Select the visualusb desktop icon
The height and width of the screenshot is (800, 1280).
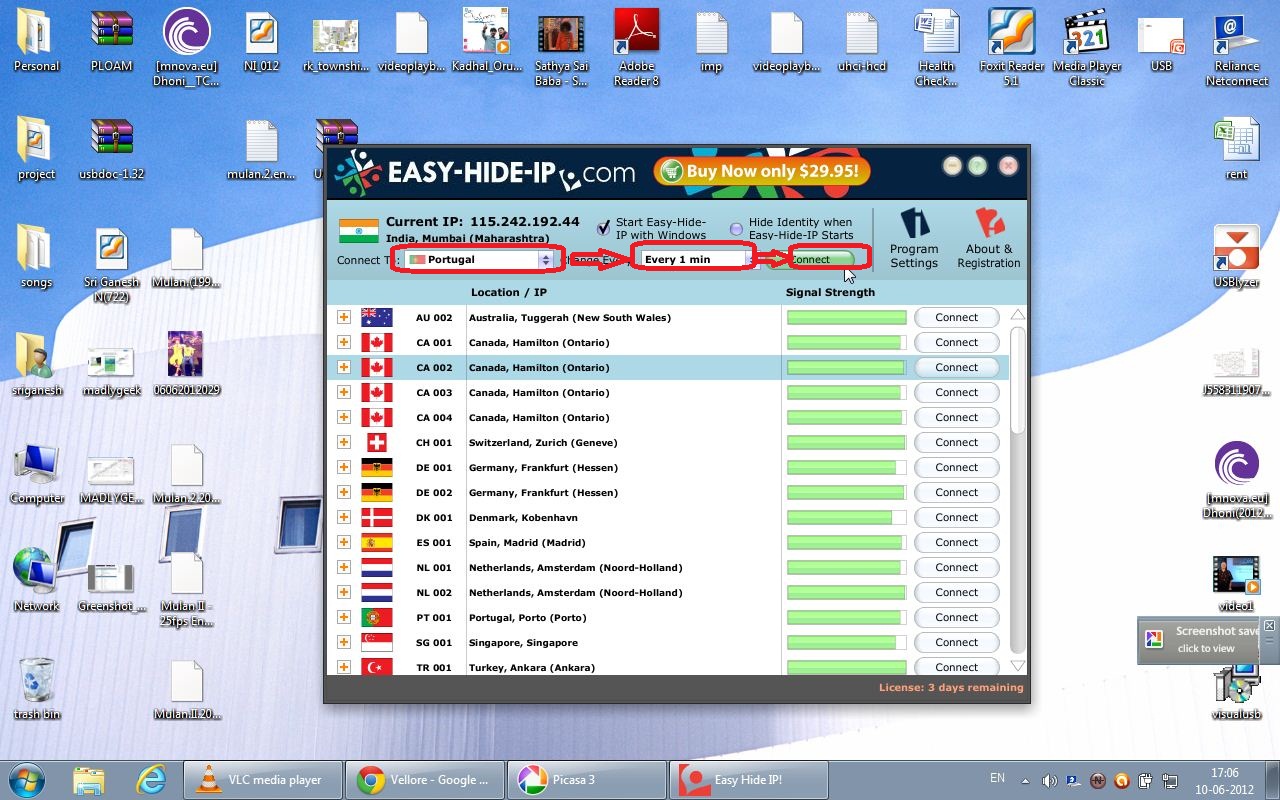pyautogui.click(x=1237, y=689)
